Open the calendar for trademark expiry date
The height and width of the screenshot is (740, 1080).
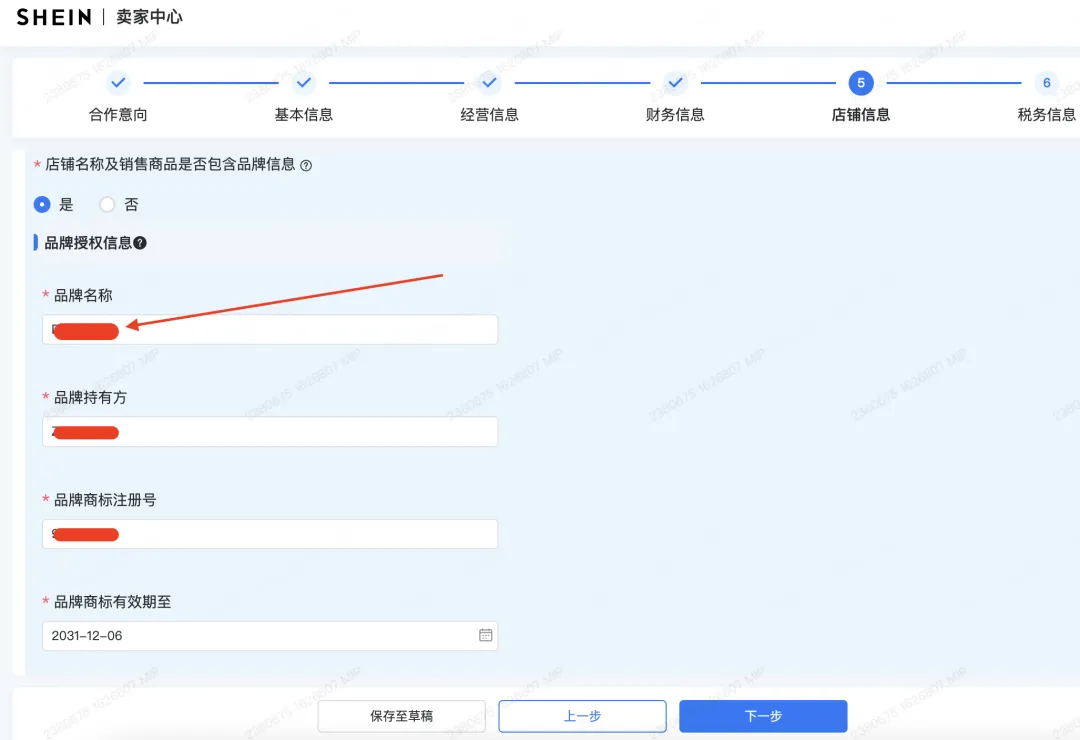pyautogui.click(x=484, y=636)
